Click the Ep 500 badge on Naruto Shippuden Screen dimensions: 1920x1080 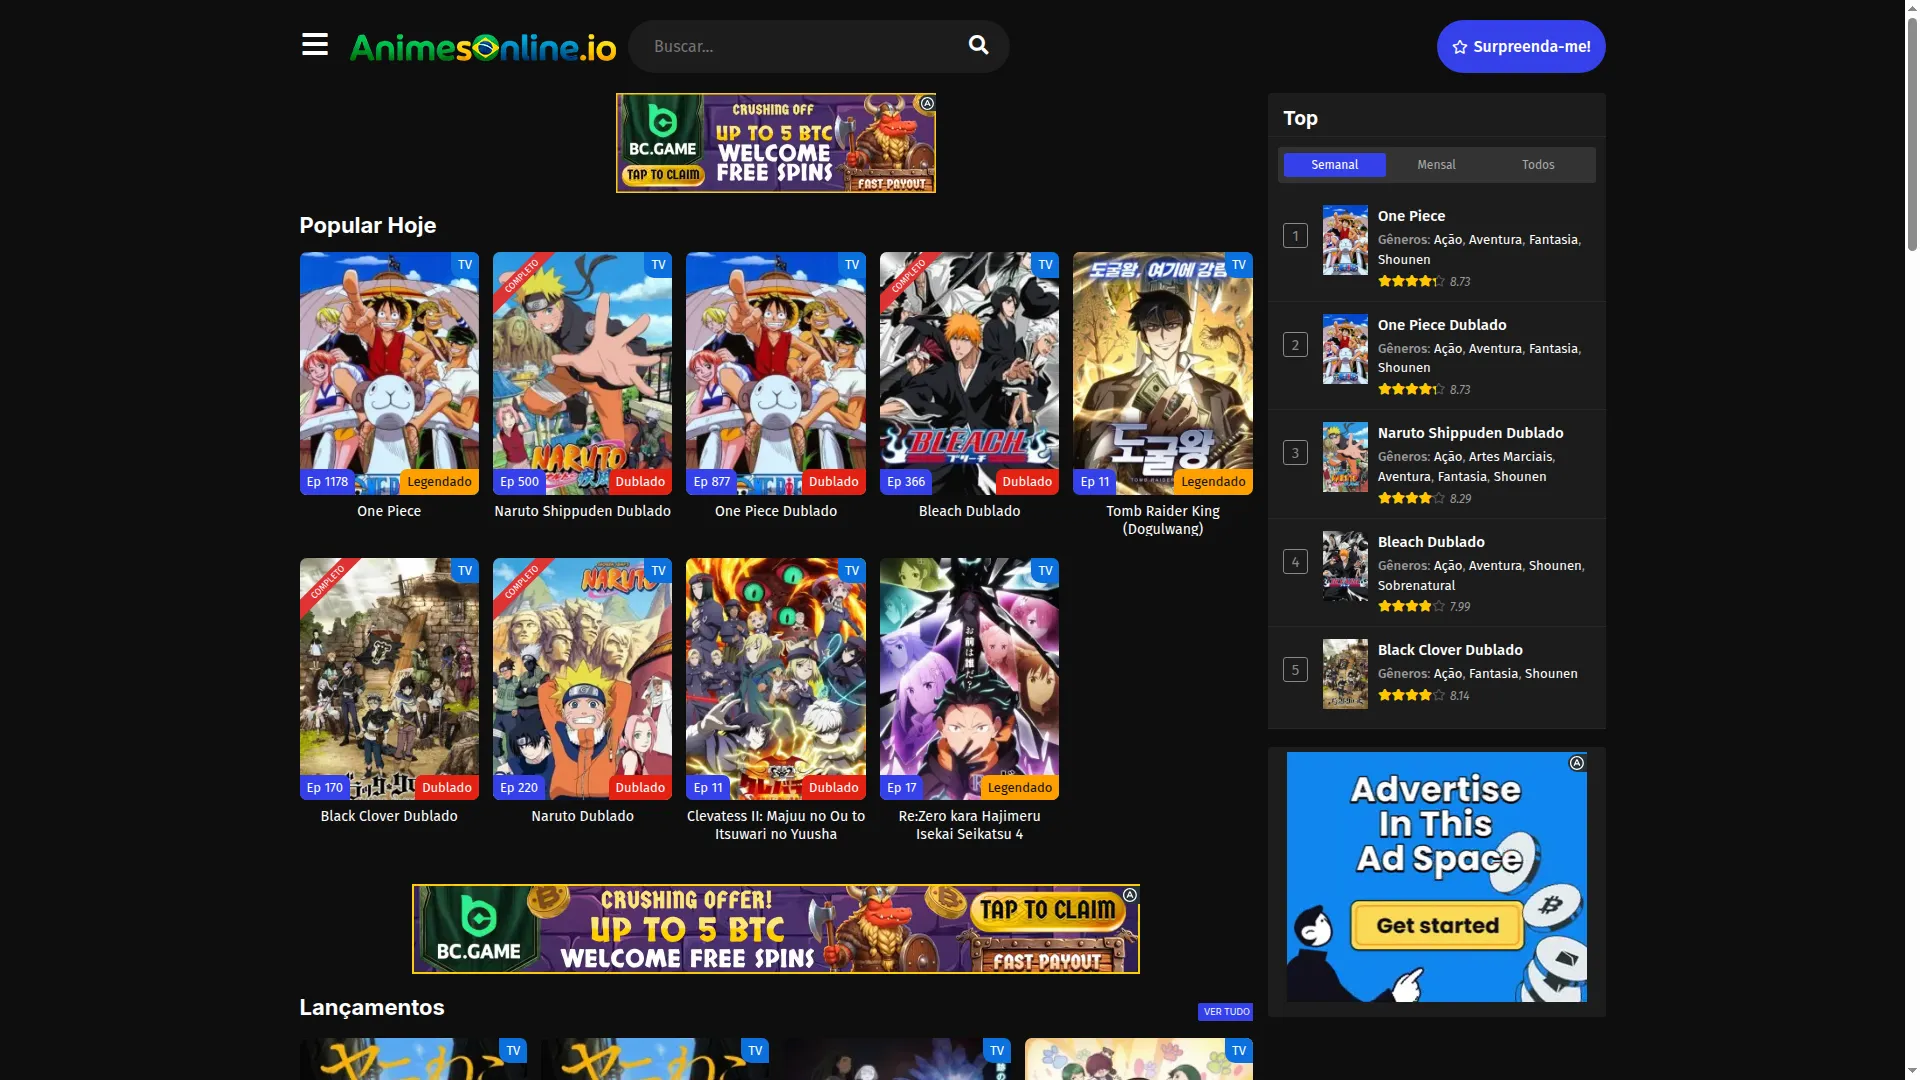(x=519, y=482)
